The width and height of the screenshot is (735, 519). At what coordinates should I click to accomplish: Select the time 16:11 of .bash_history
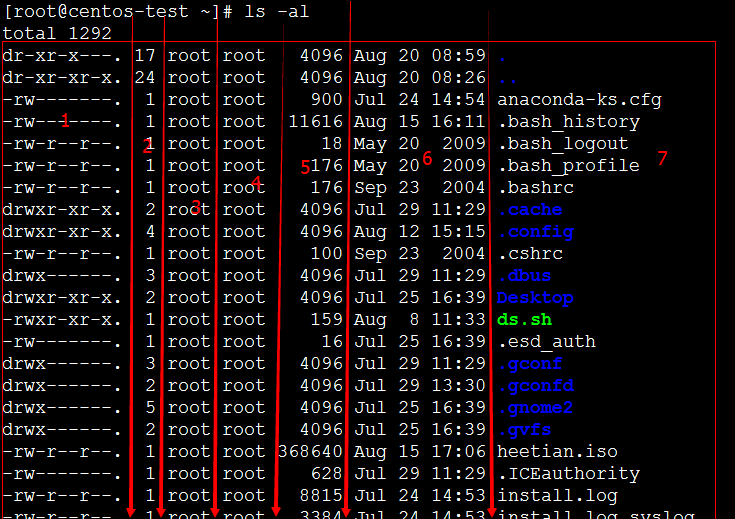click(459, 122)
